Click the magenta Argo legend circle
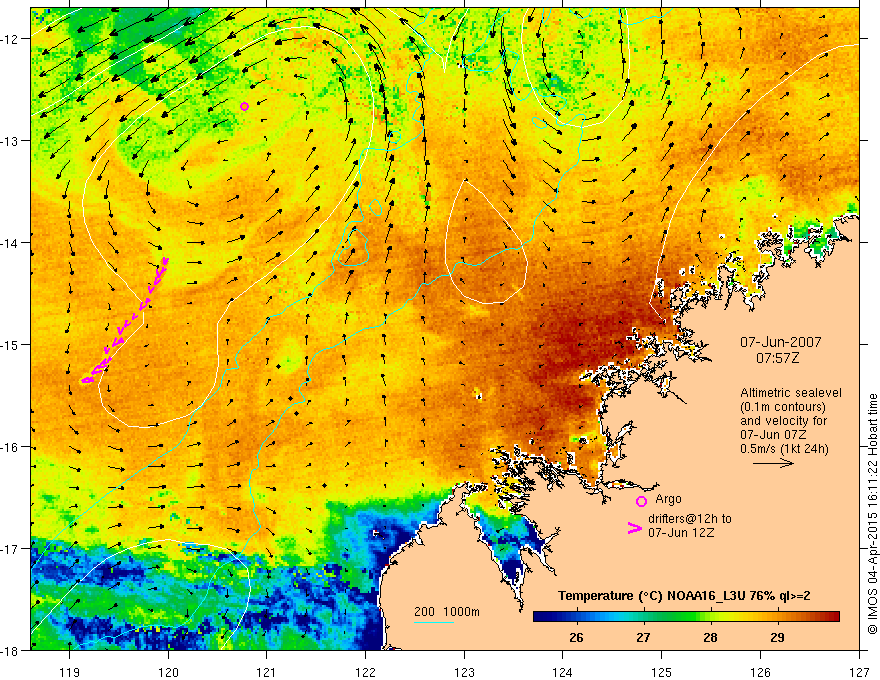Viewport: 880px width, 680px height. [641, 501]
